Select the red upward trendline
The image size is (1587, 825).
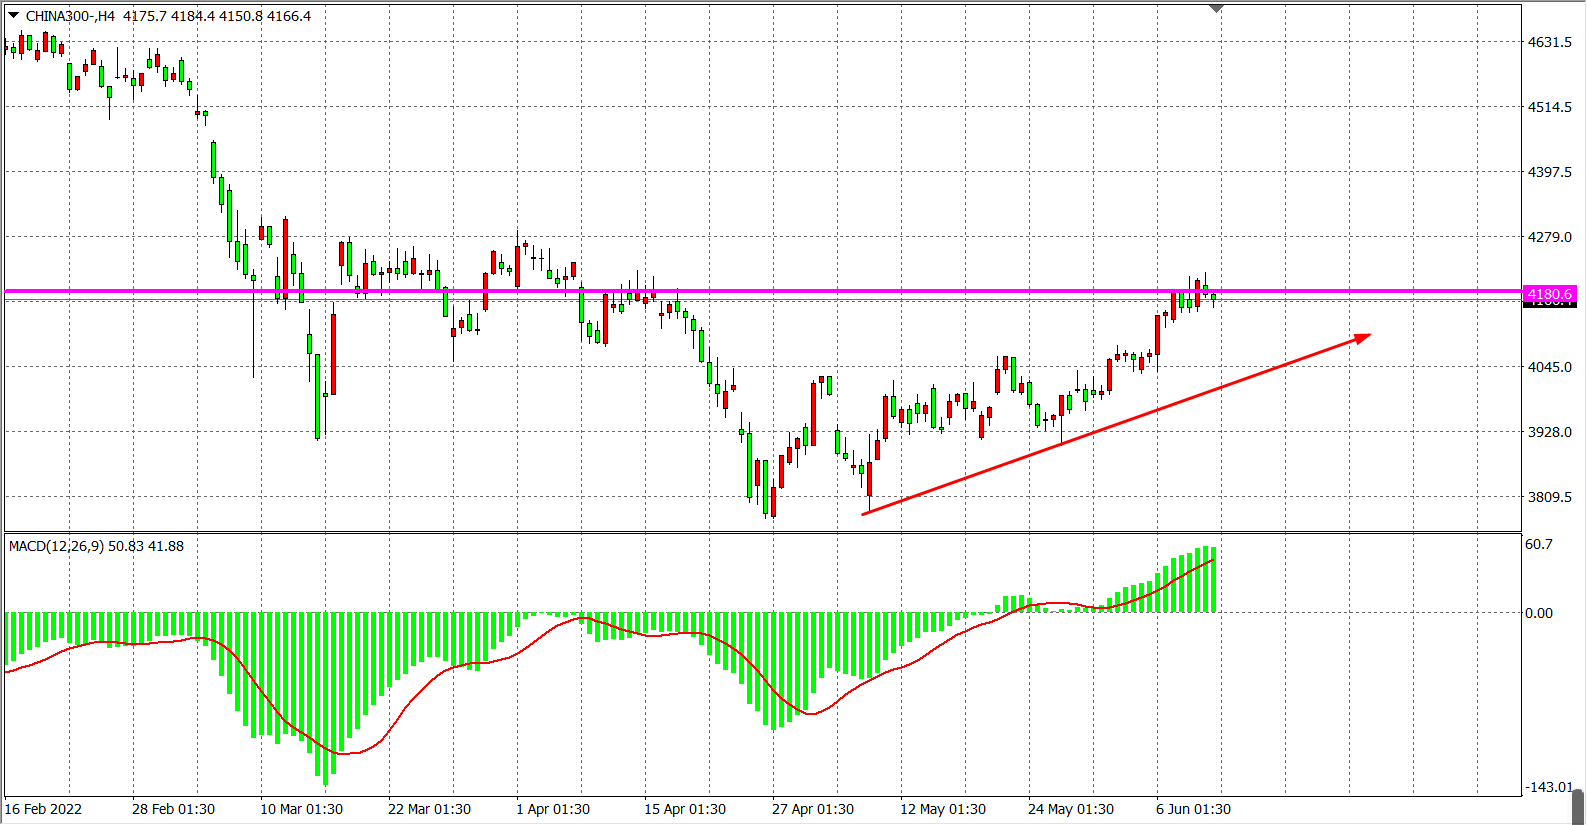[1100, 429]
